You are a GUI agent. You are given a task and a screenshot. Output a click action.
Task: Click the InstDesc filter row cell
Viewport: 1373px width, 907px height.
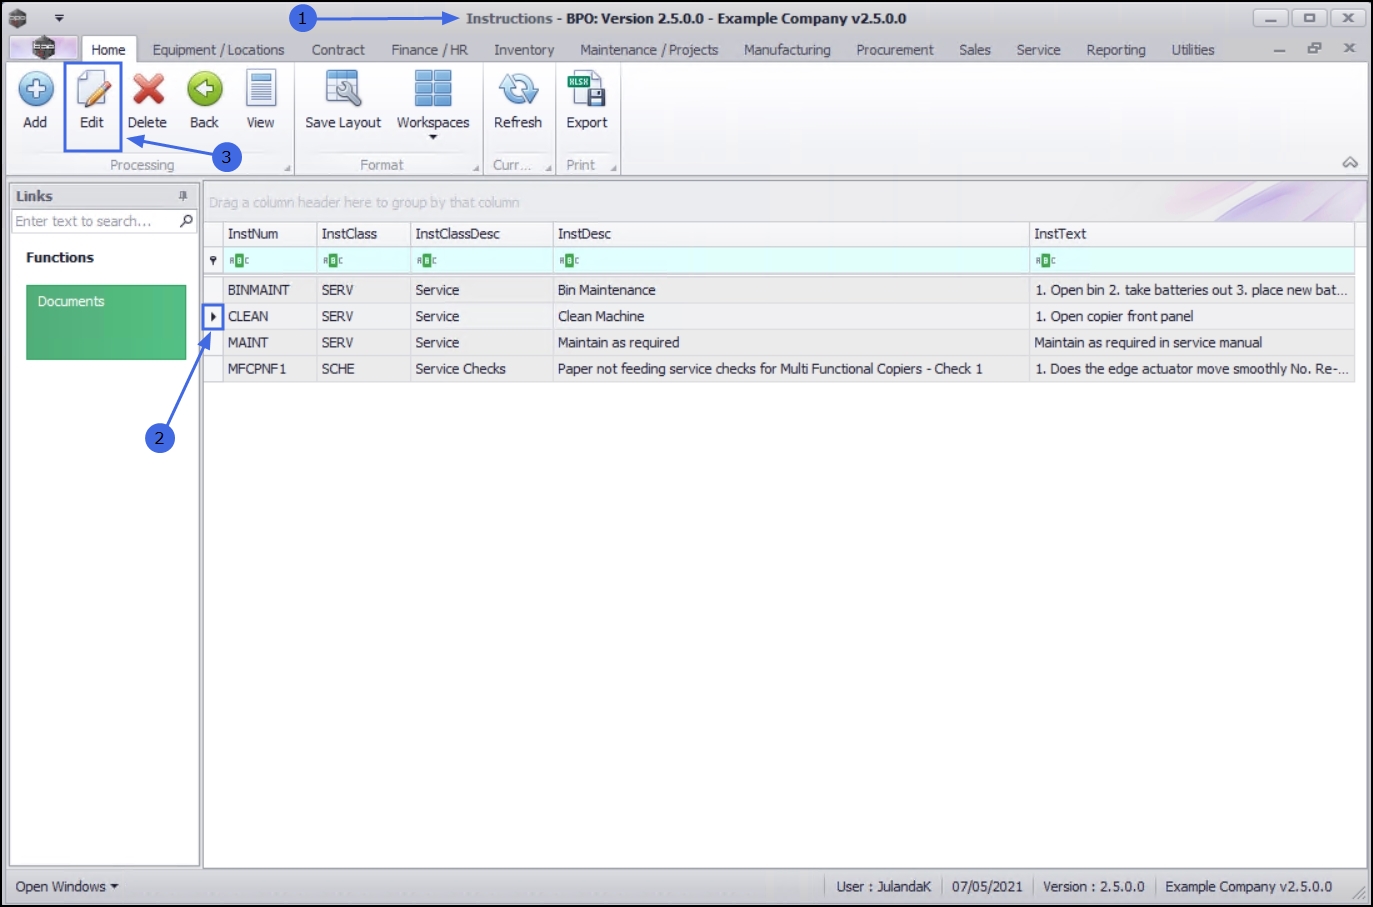point(791,261)
